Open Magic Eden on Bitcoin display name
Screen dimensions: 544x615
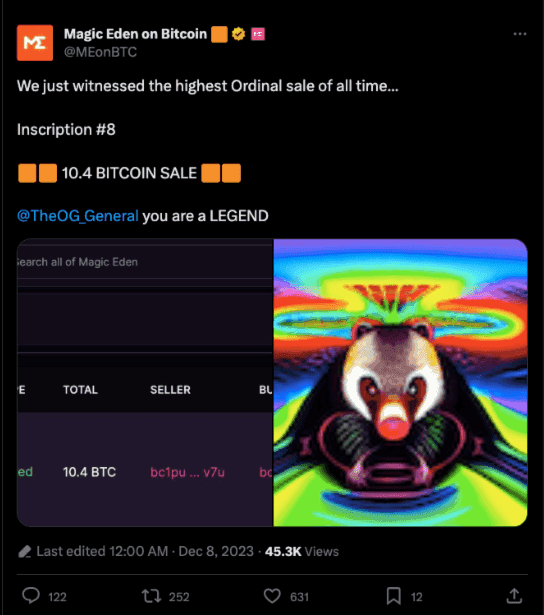pos(135,34)
